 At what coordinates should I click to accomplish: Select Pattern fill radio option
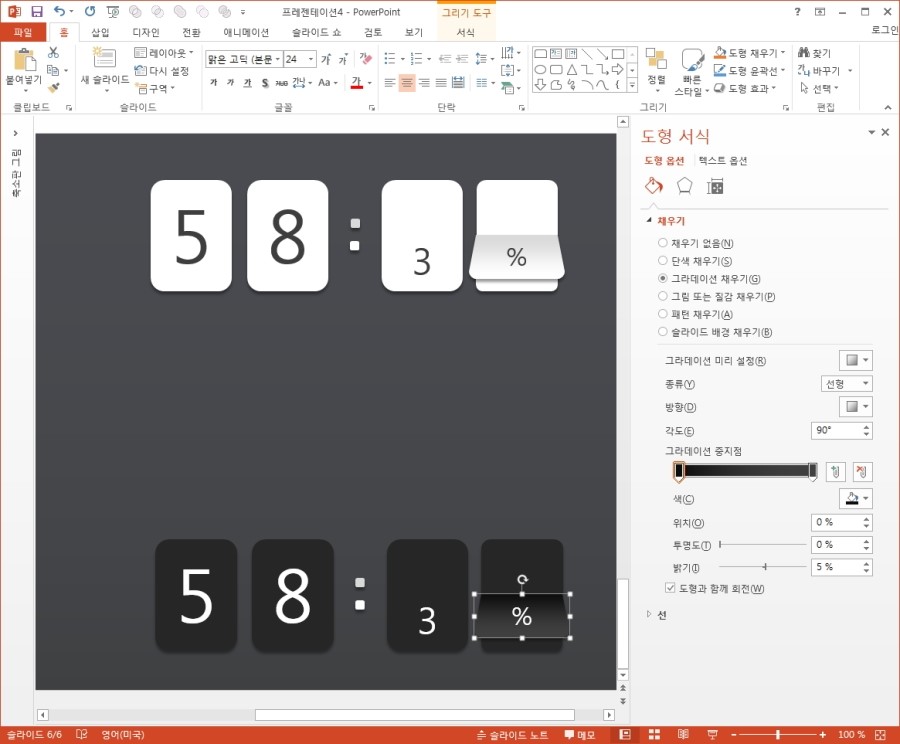(x=663, y=314)
